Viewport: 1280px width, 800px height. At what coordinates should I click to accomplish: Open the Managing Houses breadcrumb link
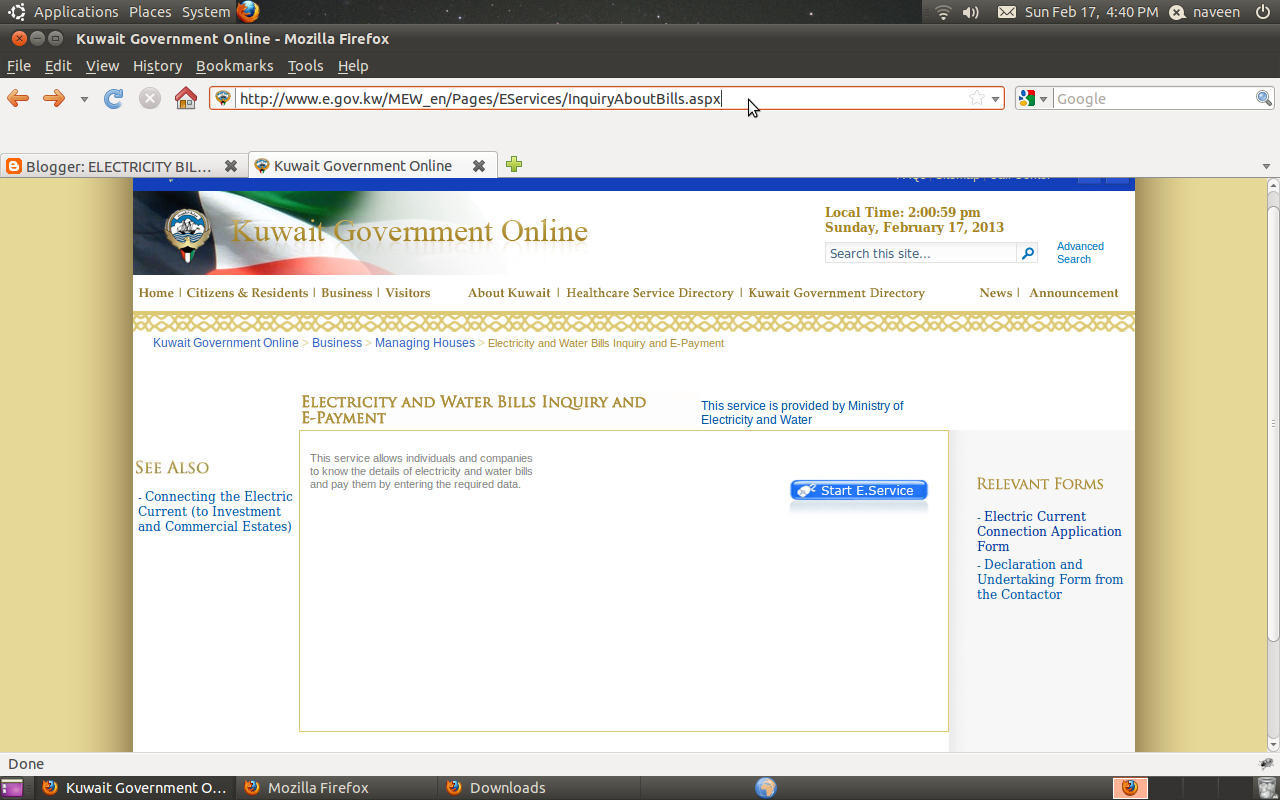(424, 342)
